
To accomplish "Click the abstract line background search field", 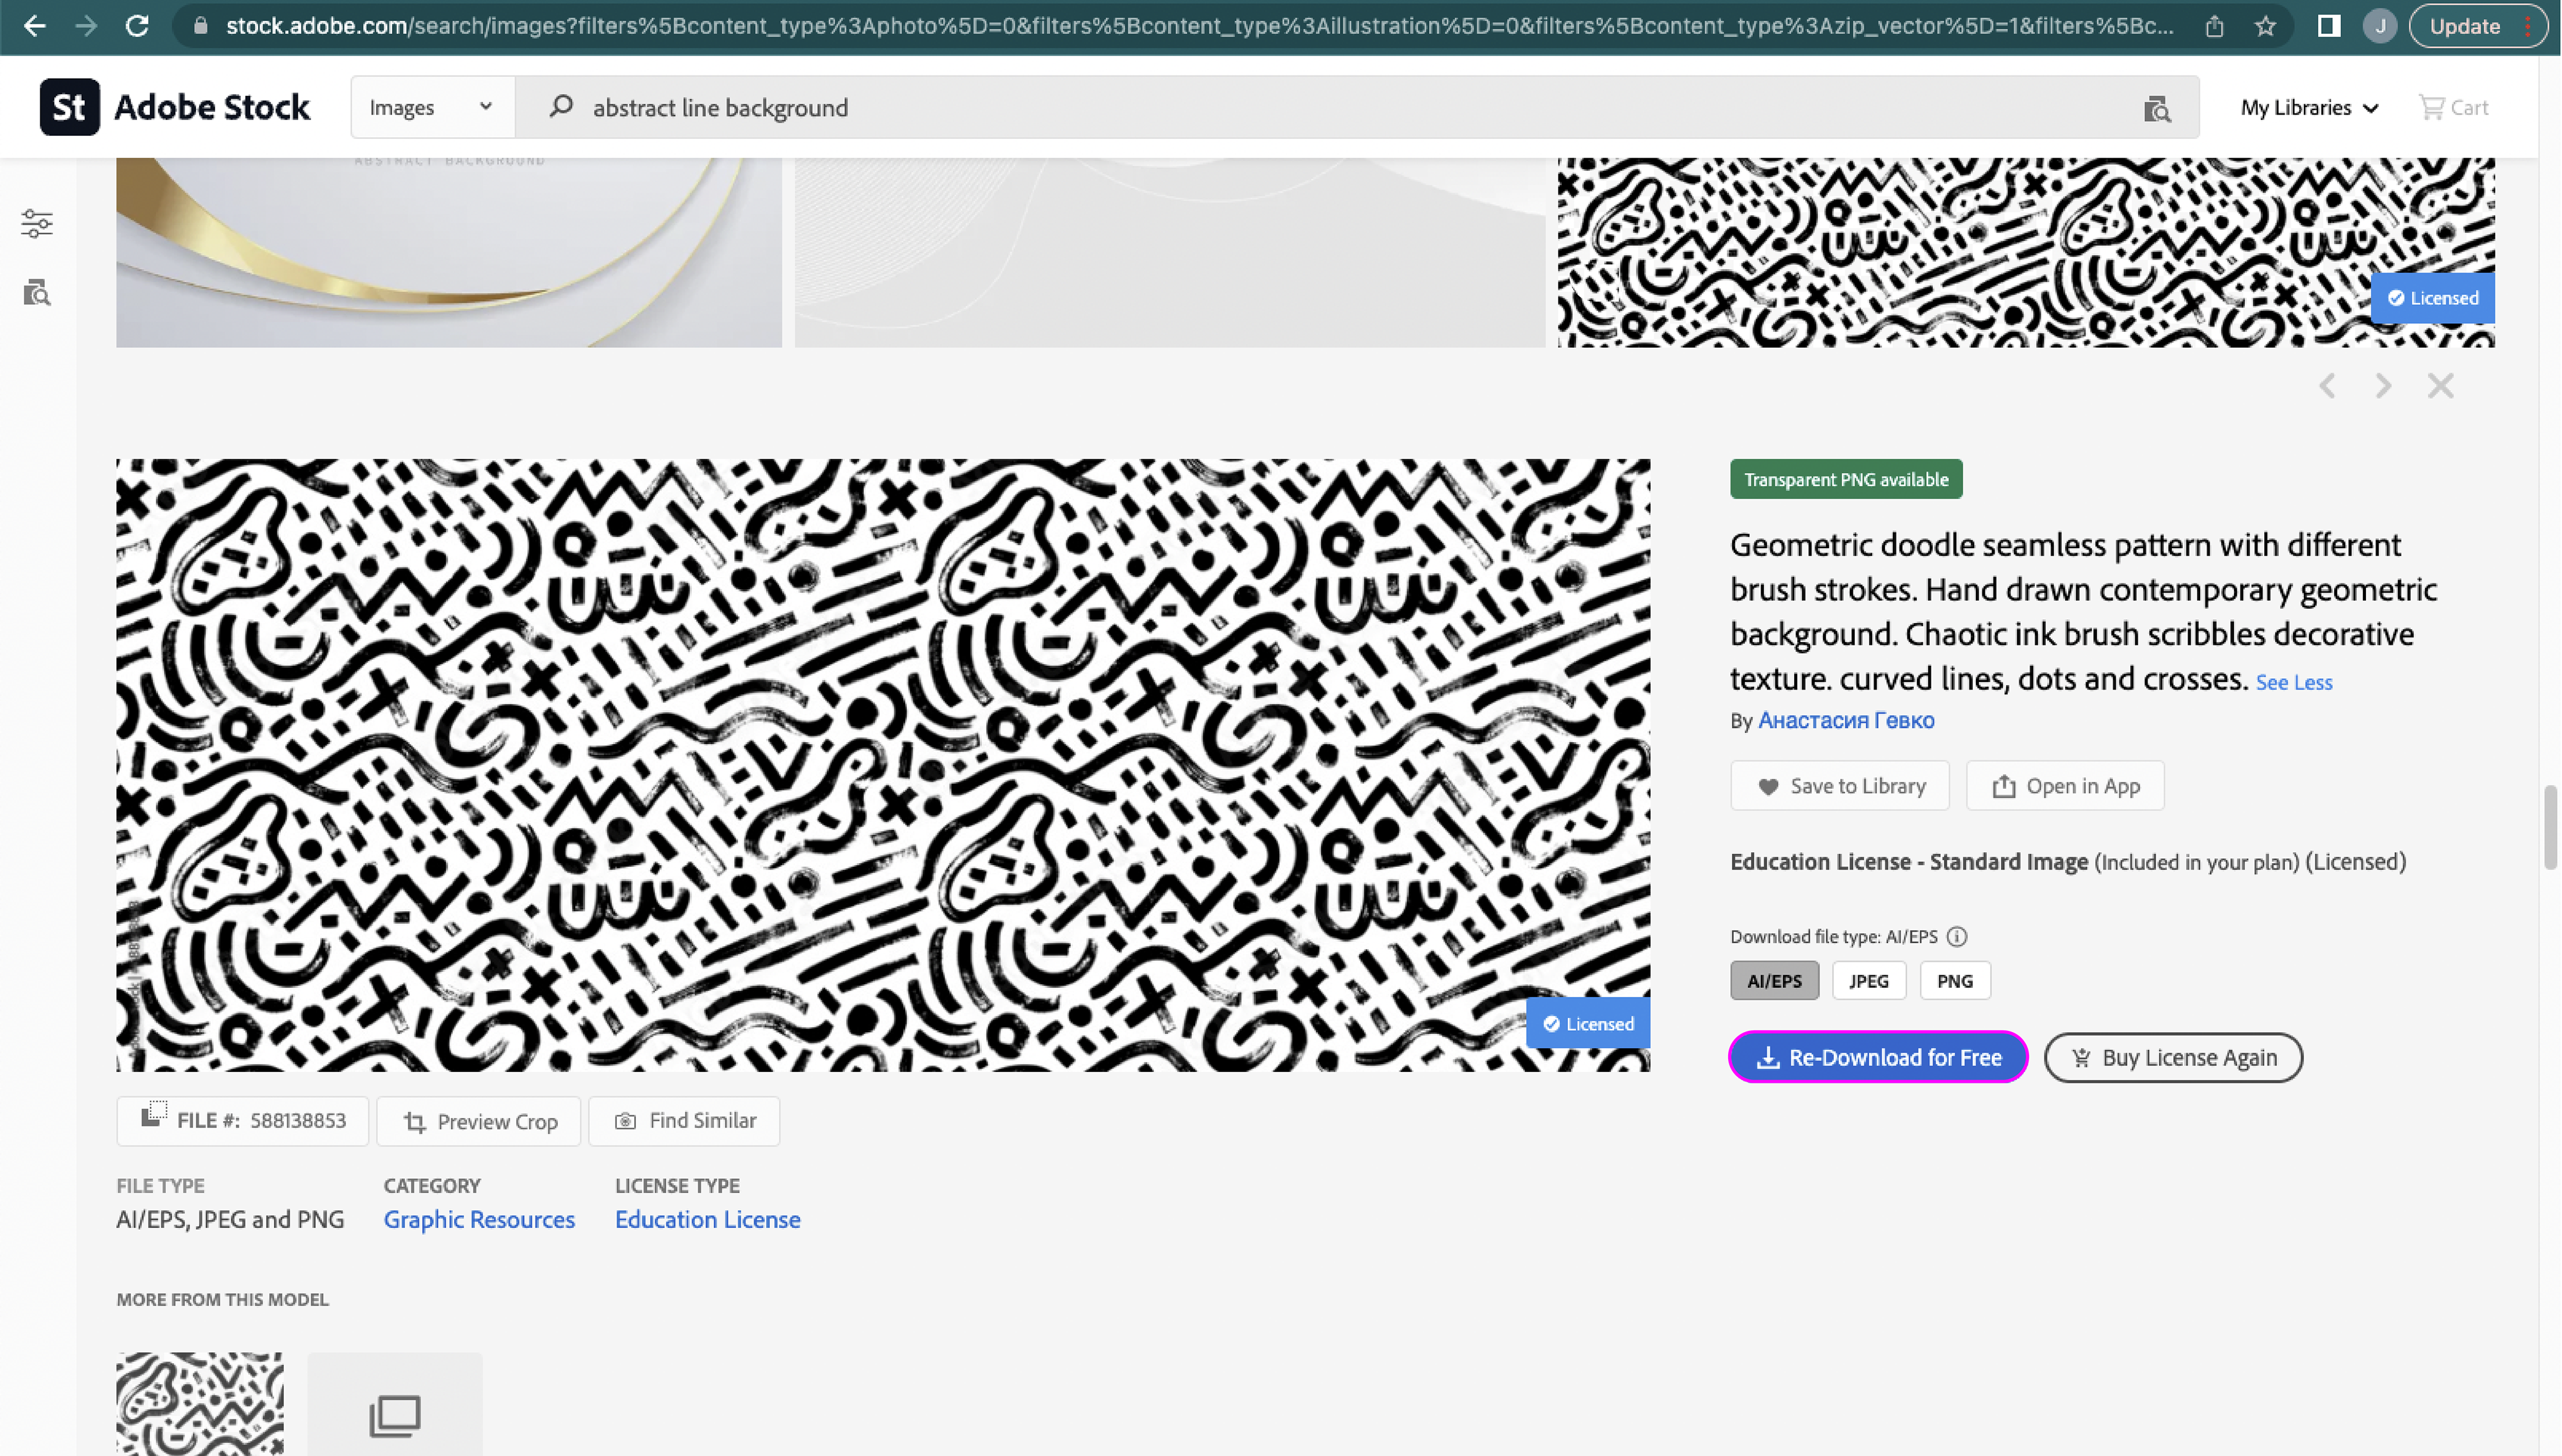I will [1300, 107].
